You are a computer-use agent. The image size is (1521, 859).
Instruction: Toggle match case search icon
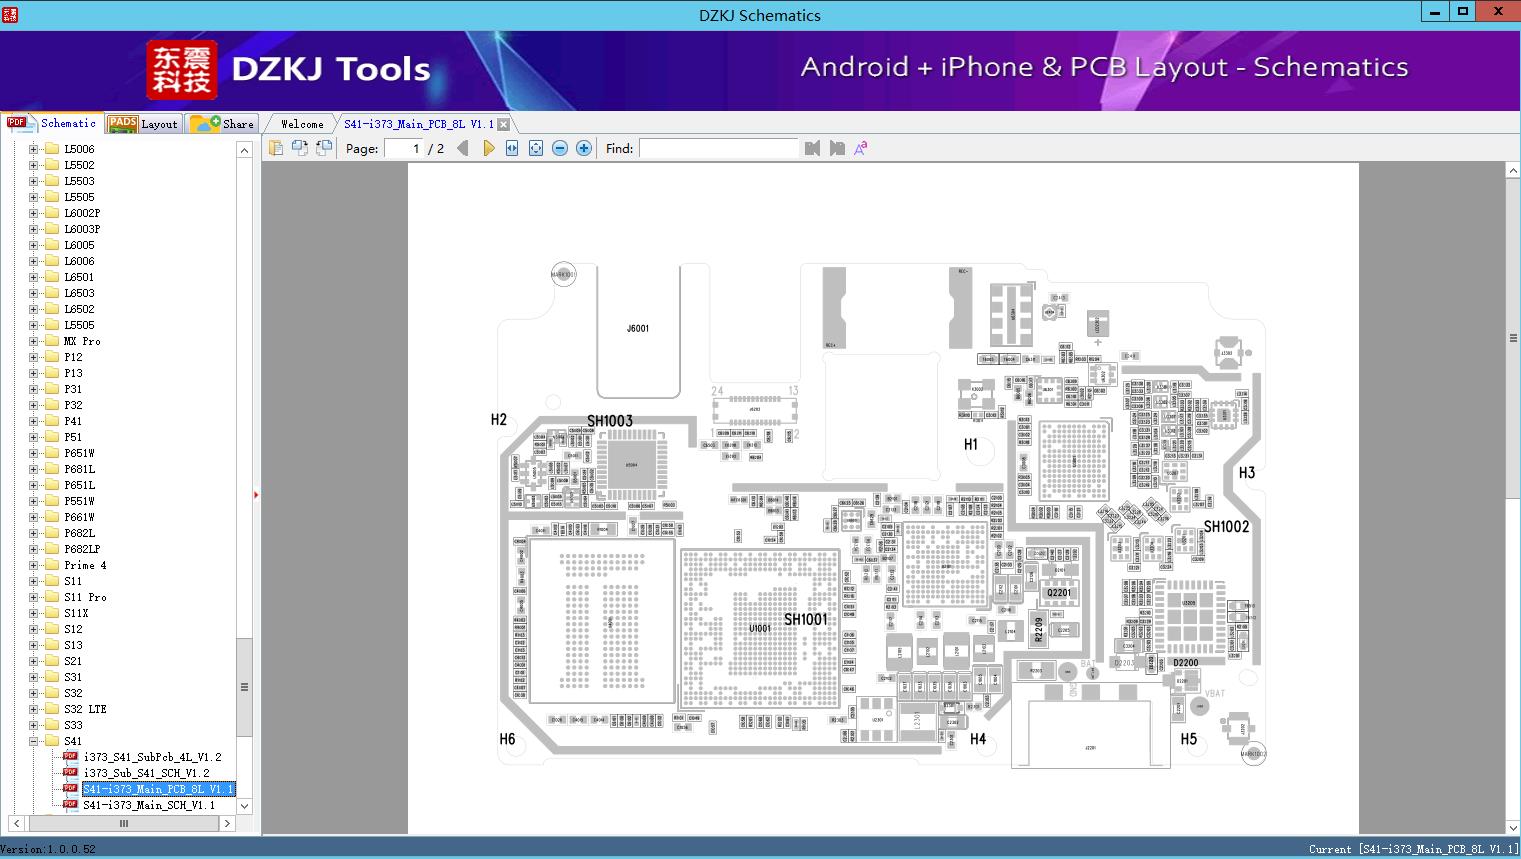860,148
